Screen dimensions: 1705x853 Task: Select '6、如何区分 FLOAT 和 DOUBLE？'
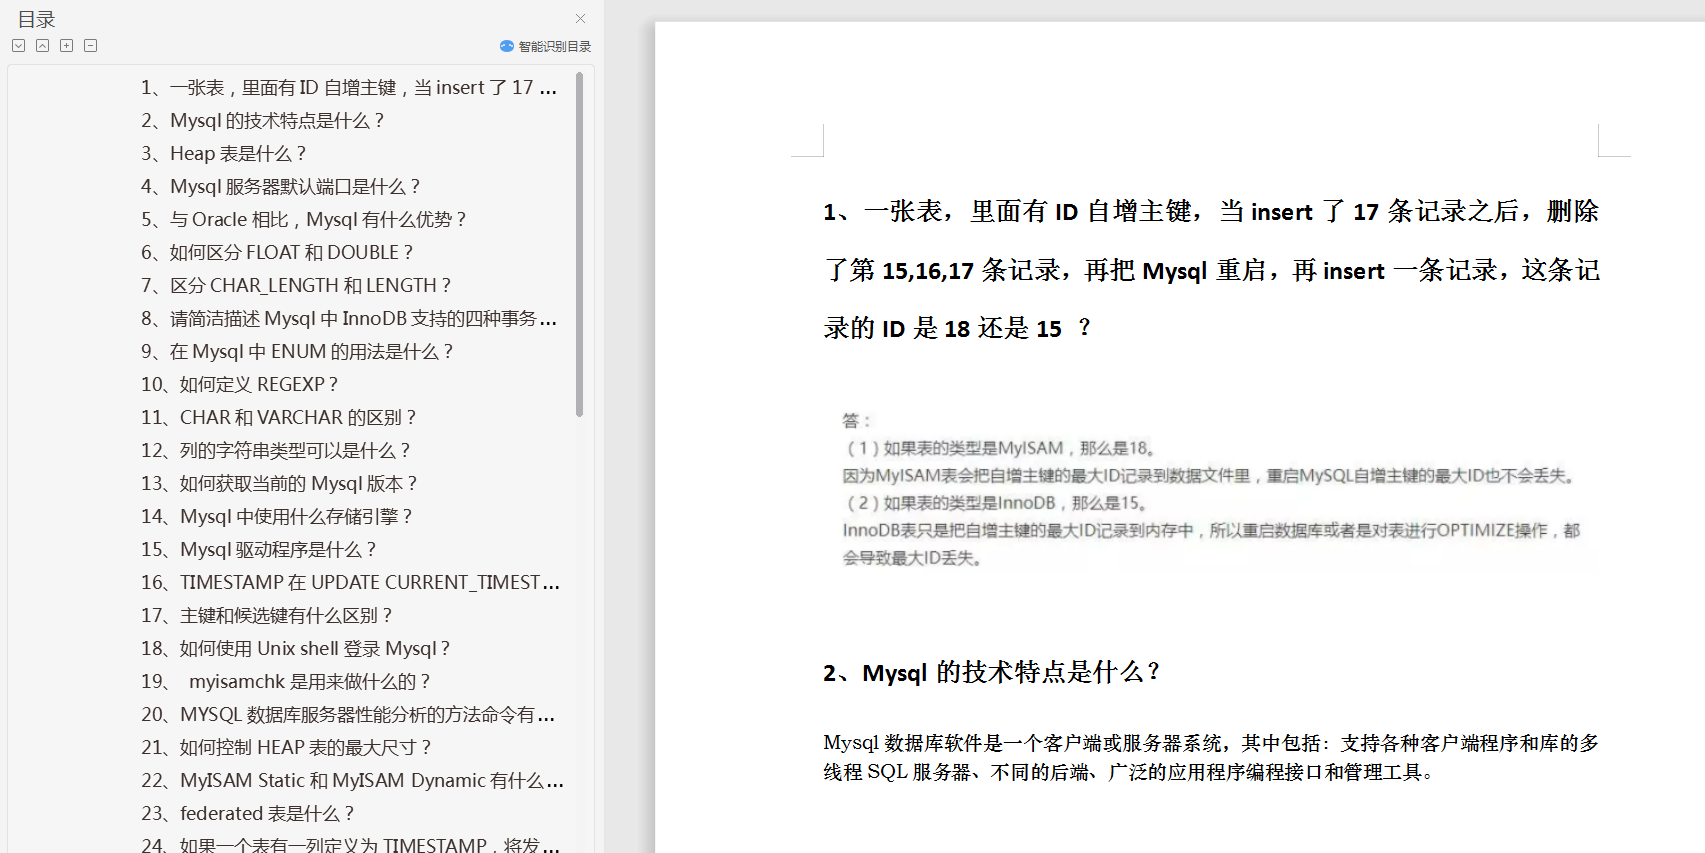coord(276,253)
